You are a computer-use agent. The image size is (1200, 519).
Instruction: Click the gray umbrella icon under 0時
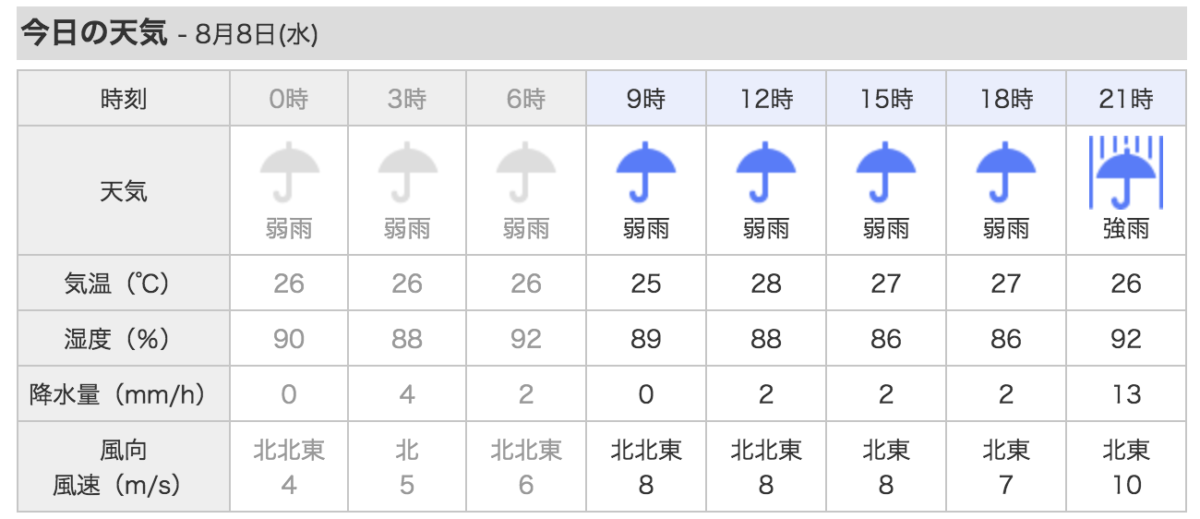(x=289, y=172)
